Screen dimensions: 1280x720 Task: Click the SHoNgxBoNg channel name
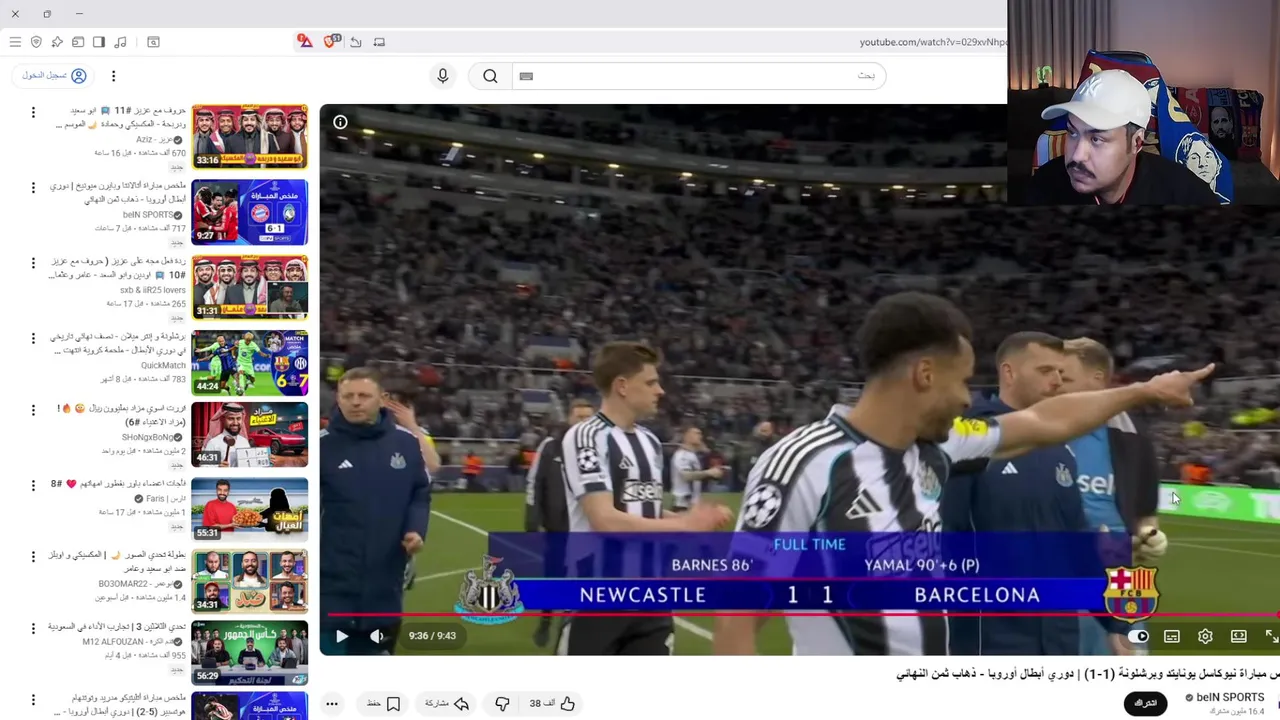click(x=148, y=438)
